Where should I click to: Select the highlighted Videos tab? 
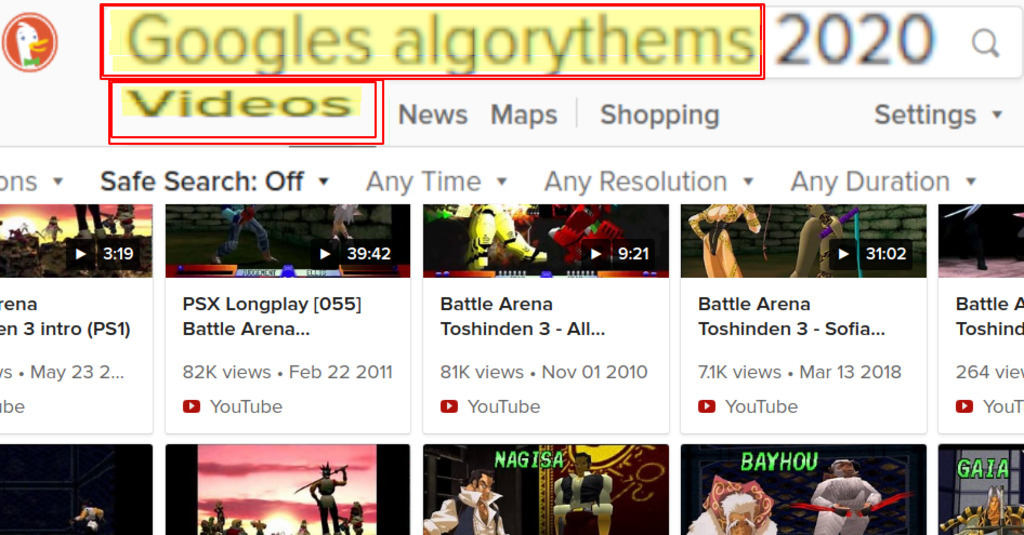coord(242,105)
